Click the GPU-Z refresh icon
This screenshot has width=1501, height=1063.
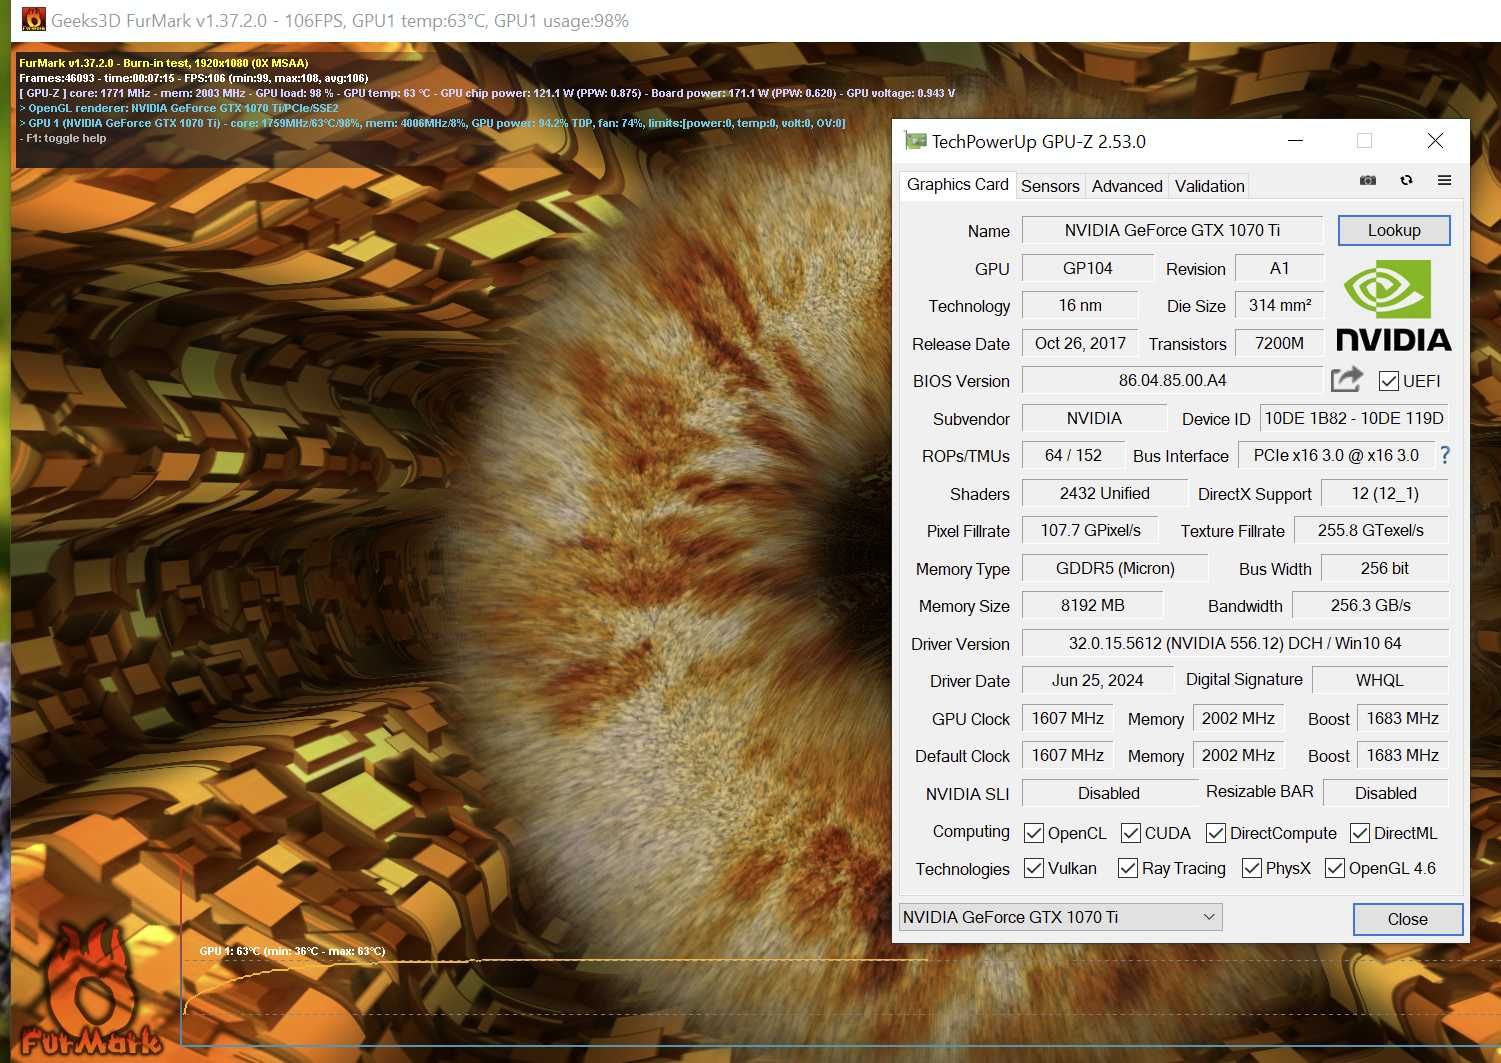click(1406, 181)
